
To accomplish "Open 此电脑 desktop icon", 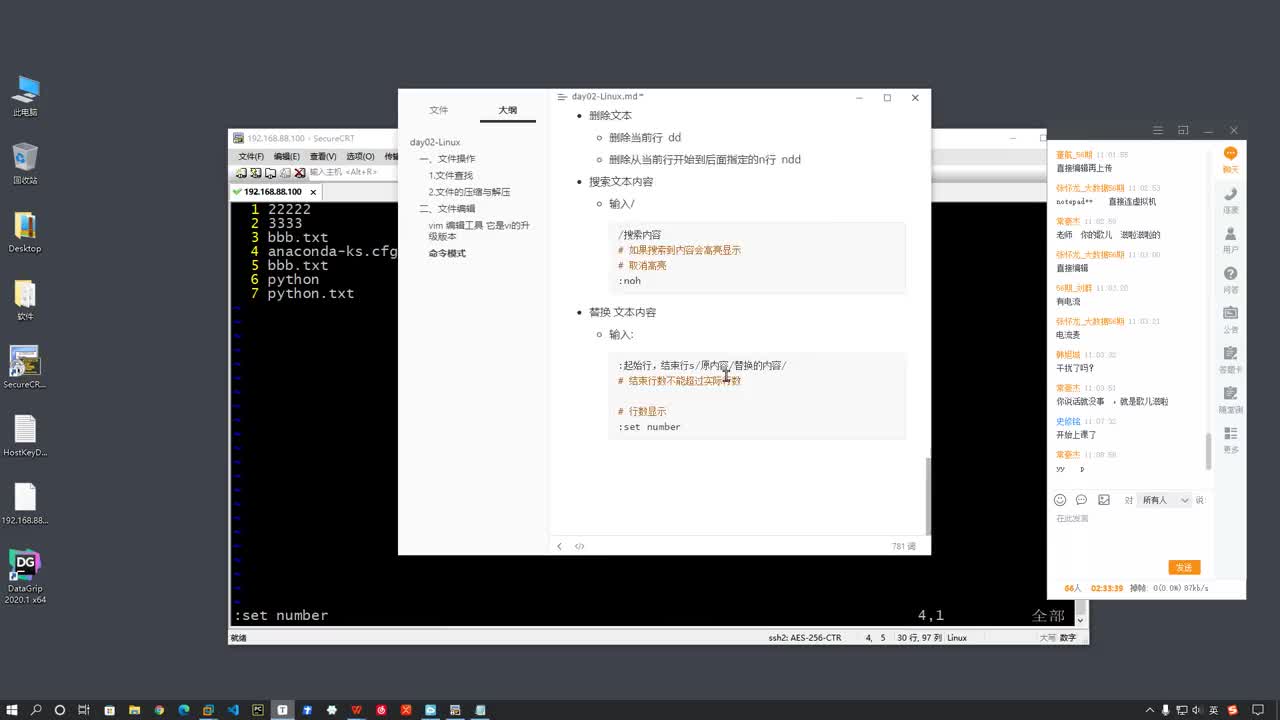I will coord(25,96).
